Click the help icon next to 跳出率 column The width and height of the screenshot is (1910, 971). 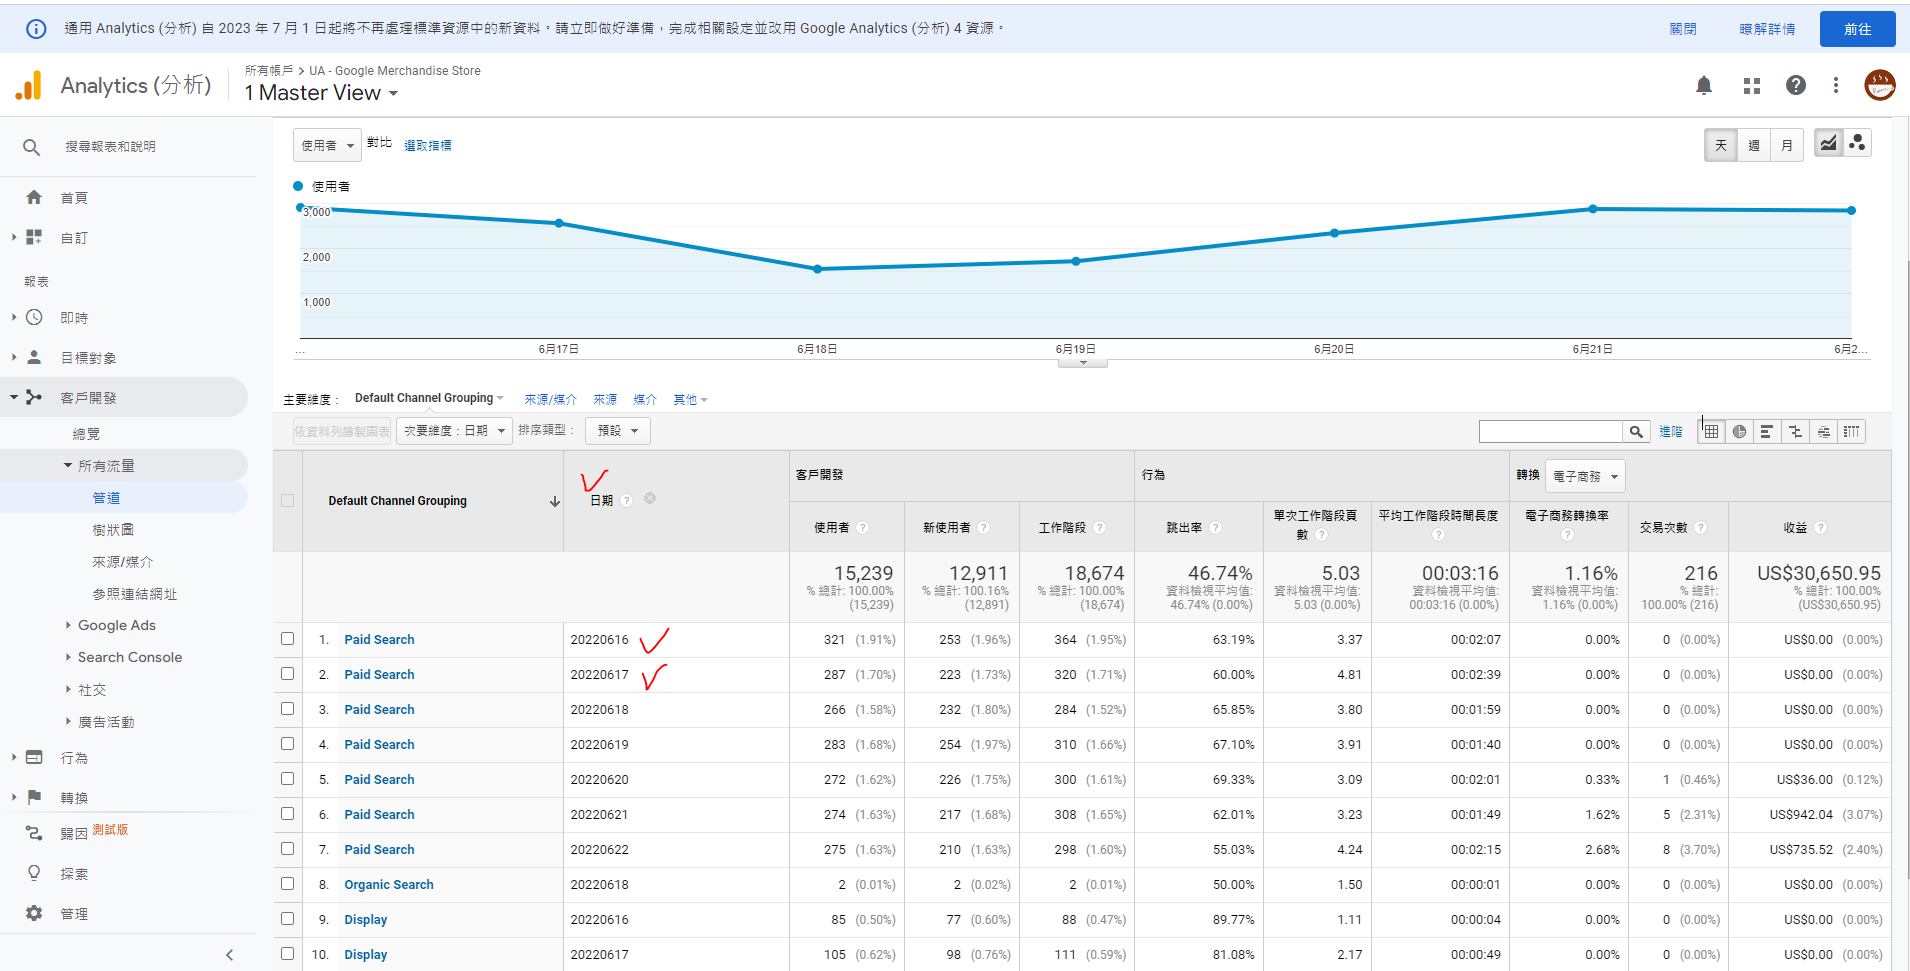click(x=1216, y=528)
